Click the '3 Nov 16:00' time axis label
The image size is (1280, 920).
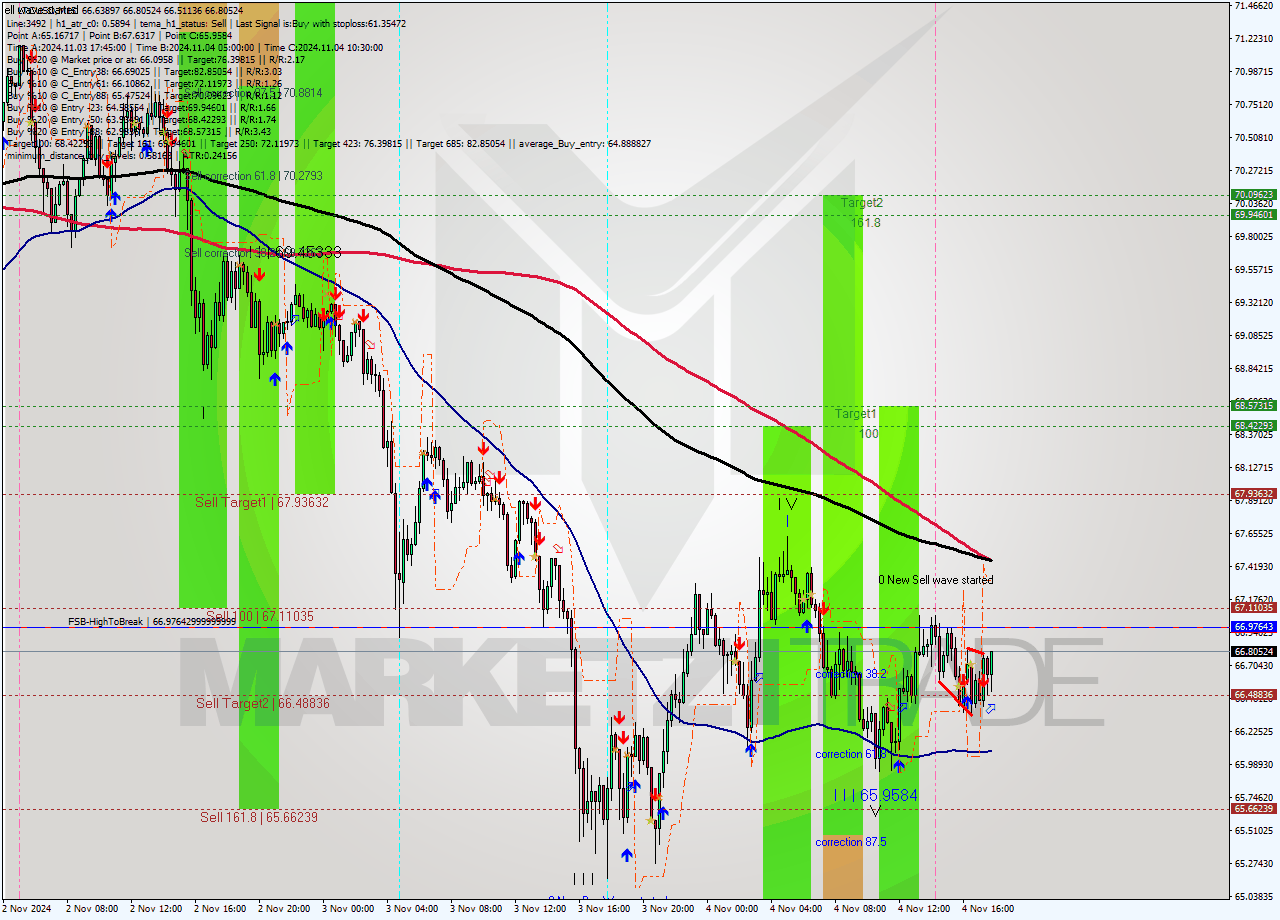point(604,909)
